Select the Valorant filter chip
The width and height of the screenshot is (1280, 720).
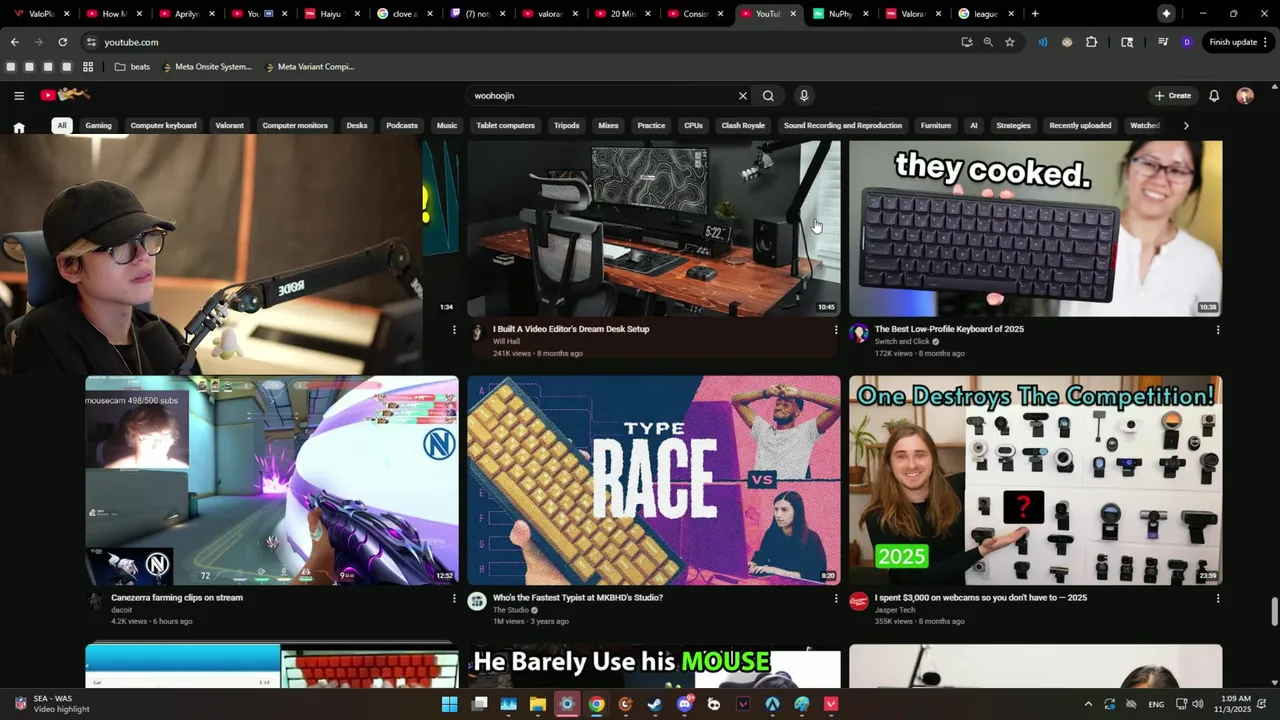(229, 125)
